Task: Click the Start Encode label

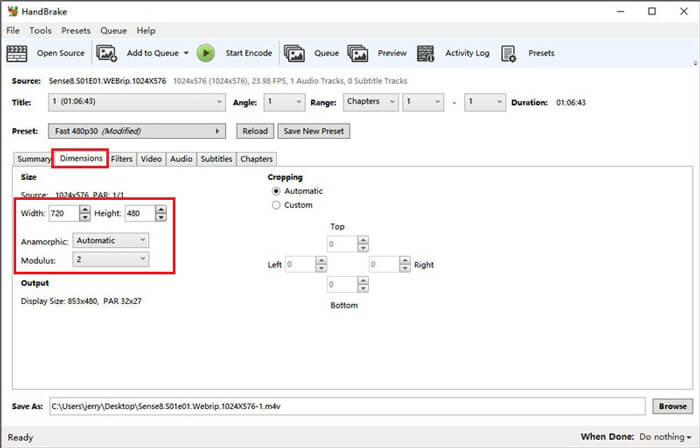Action: [x=249, y=53]
